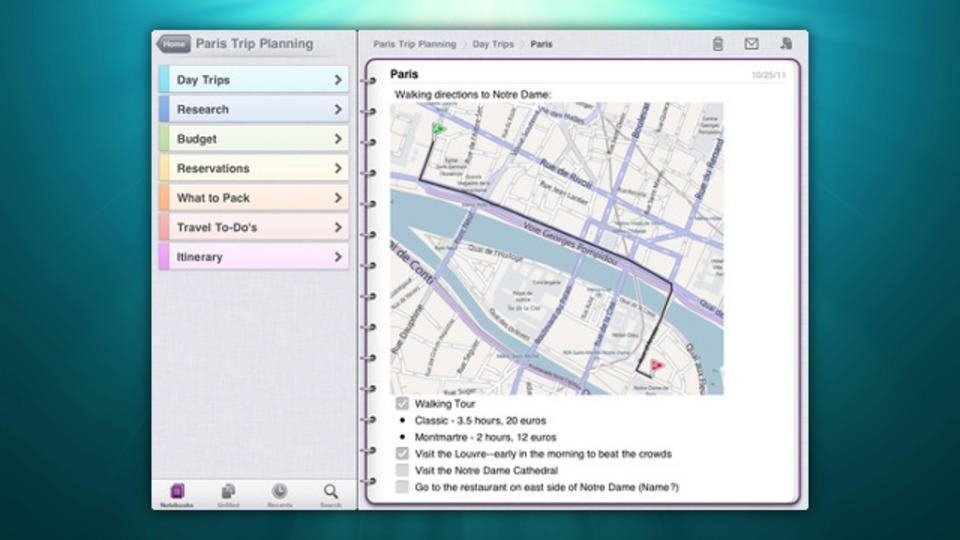Tap the red destination flag on map
Viewport: 960px width, 540px height.
click(x=656, y=366)
